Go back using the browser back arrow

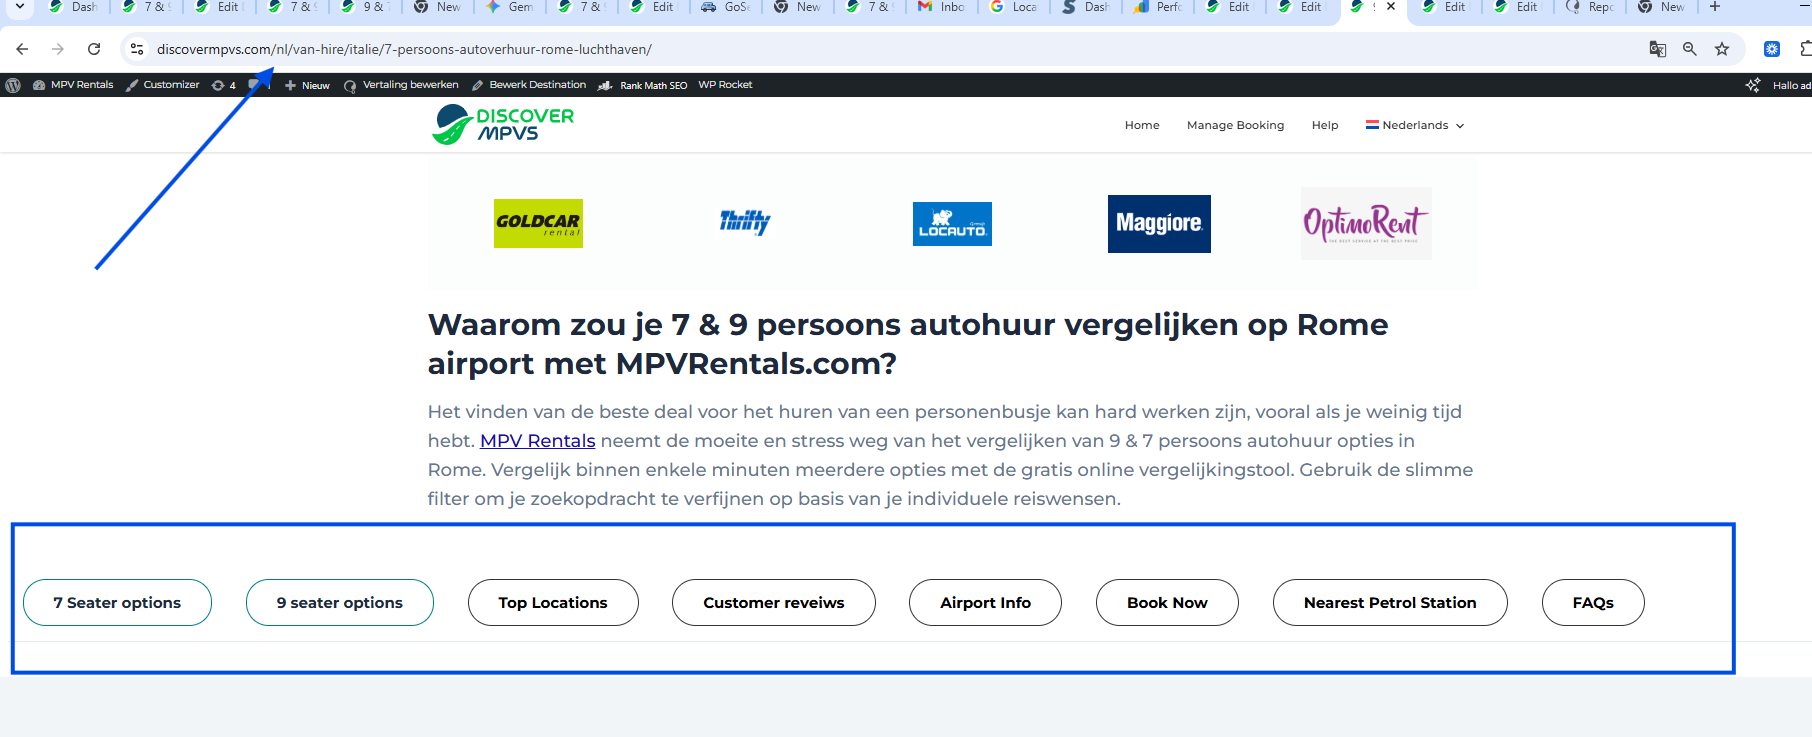22,49
